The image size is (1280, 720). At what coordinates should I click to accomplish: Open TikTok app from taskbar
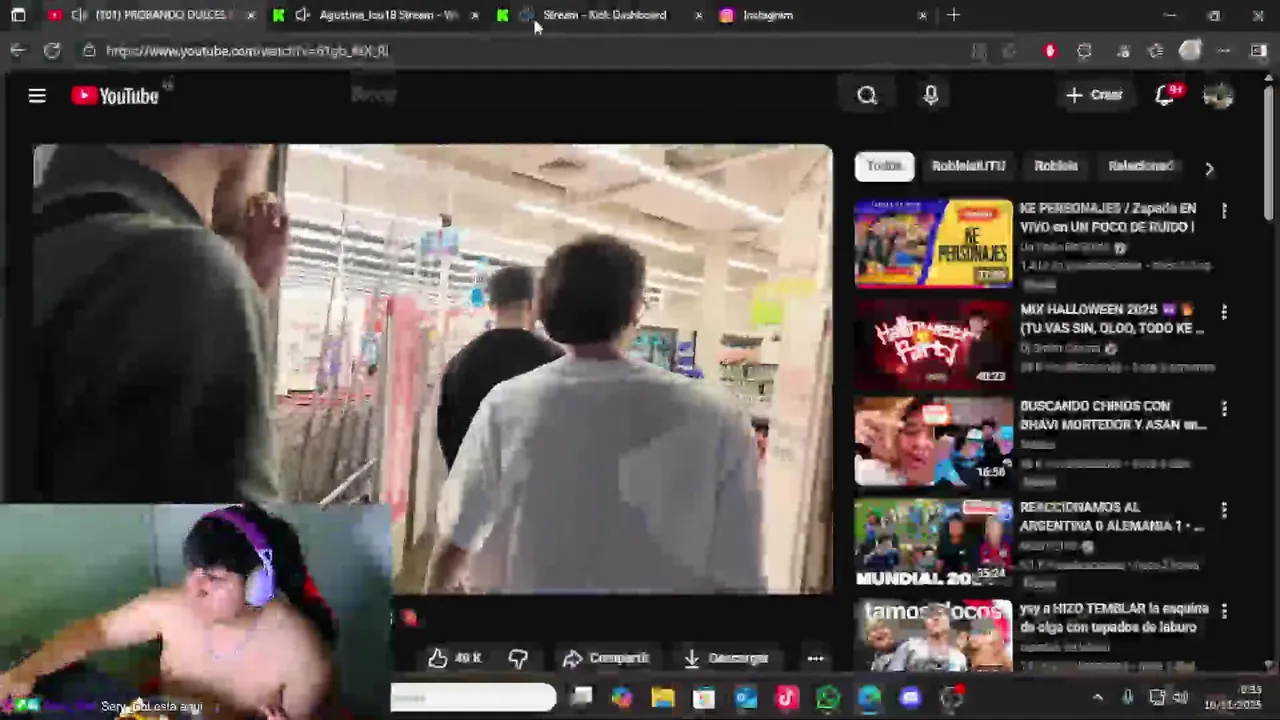point(787,697)
